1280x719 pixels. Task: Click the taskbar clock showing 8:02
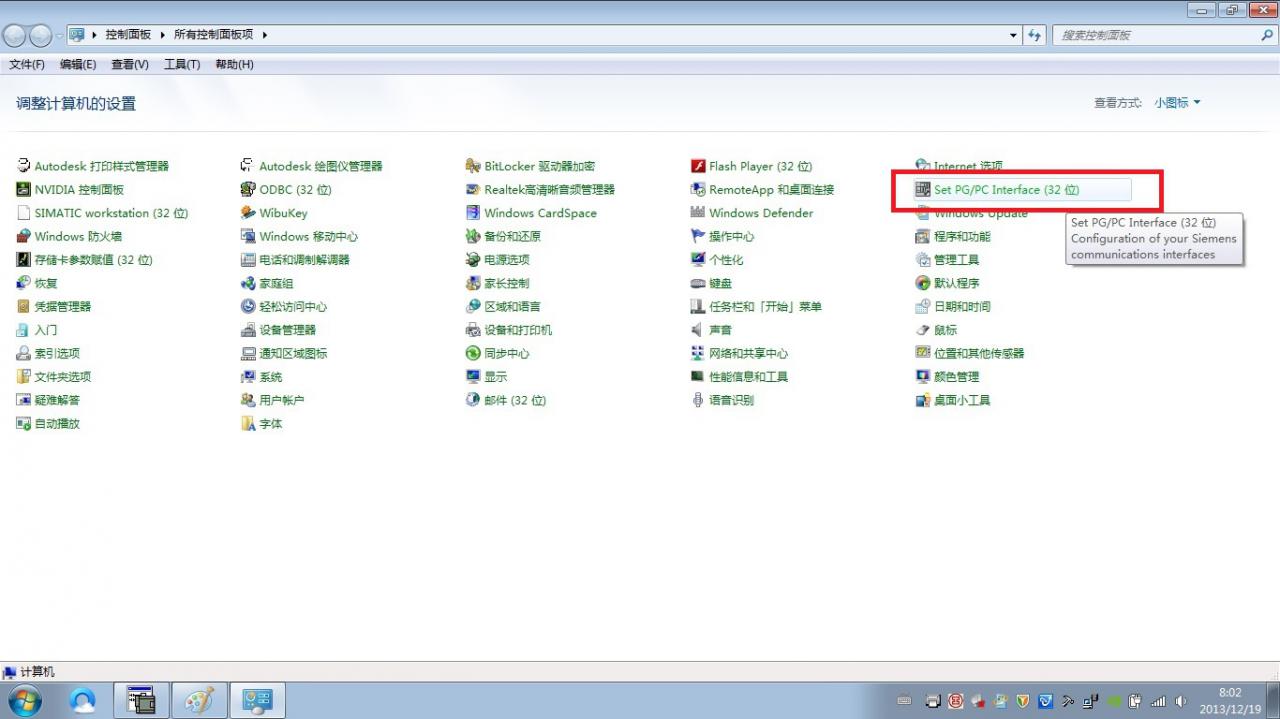(x=1230, y=700)
